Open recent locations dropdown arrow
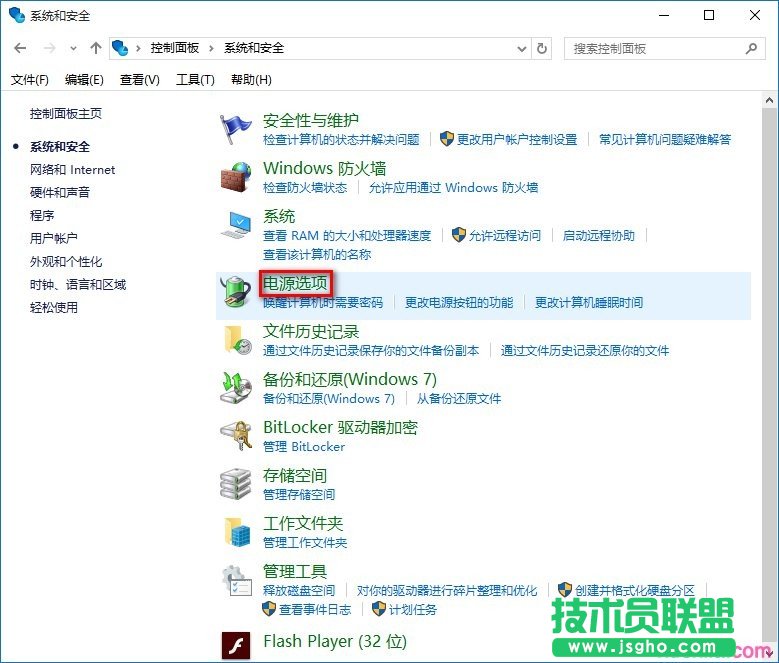This screenshot has width=779, height=663. click(x=74, y=48)
